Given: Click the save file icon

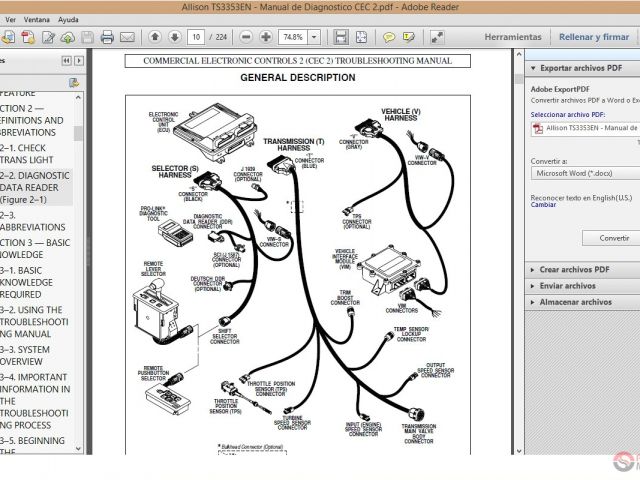Looking at the screenshot, I should click(87, 37).
